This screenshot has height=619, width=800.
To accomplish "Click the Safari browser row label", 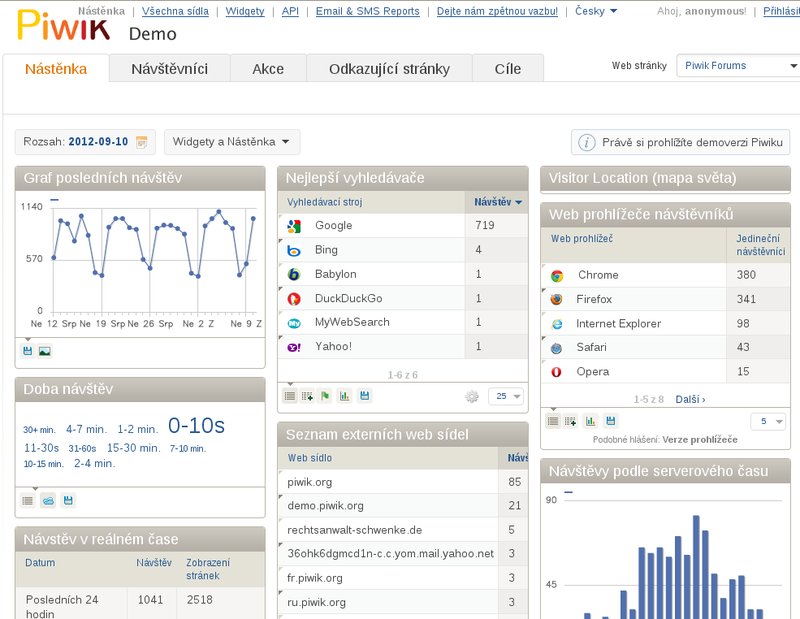I will [591, 348].
